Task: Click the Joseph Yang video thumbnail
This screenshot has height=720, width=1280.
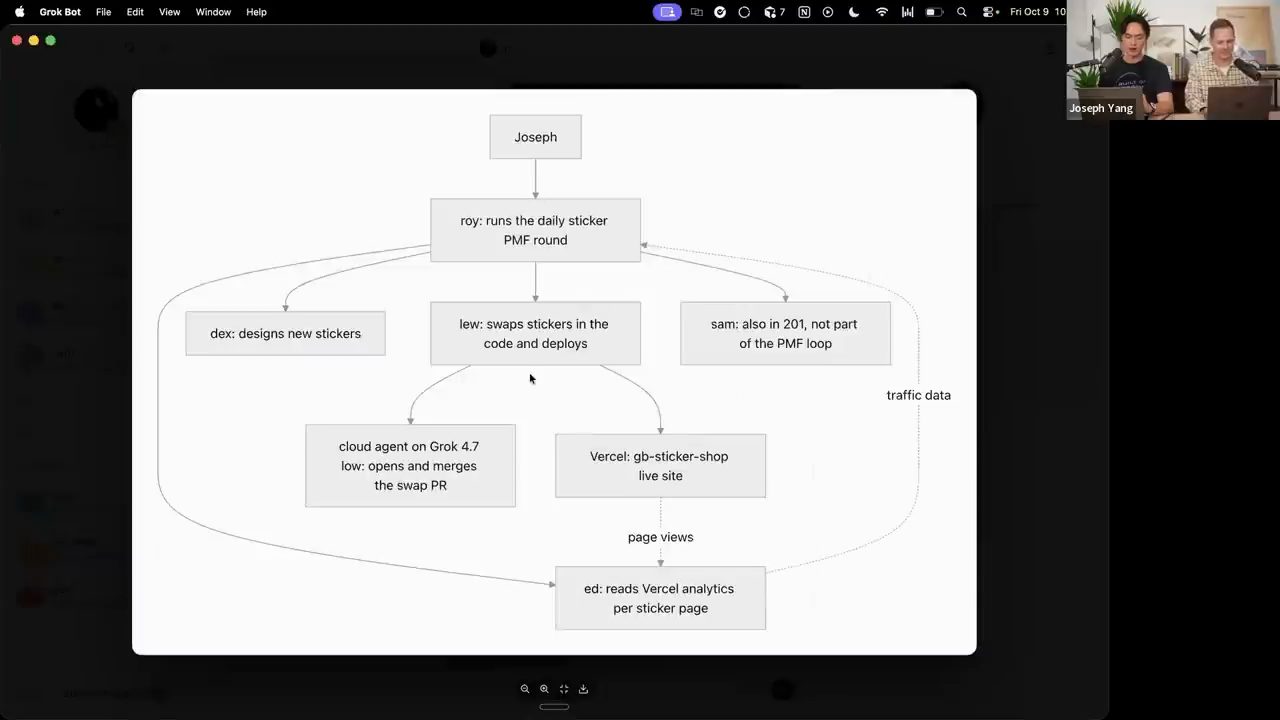Action: pos(1173,60)
